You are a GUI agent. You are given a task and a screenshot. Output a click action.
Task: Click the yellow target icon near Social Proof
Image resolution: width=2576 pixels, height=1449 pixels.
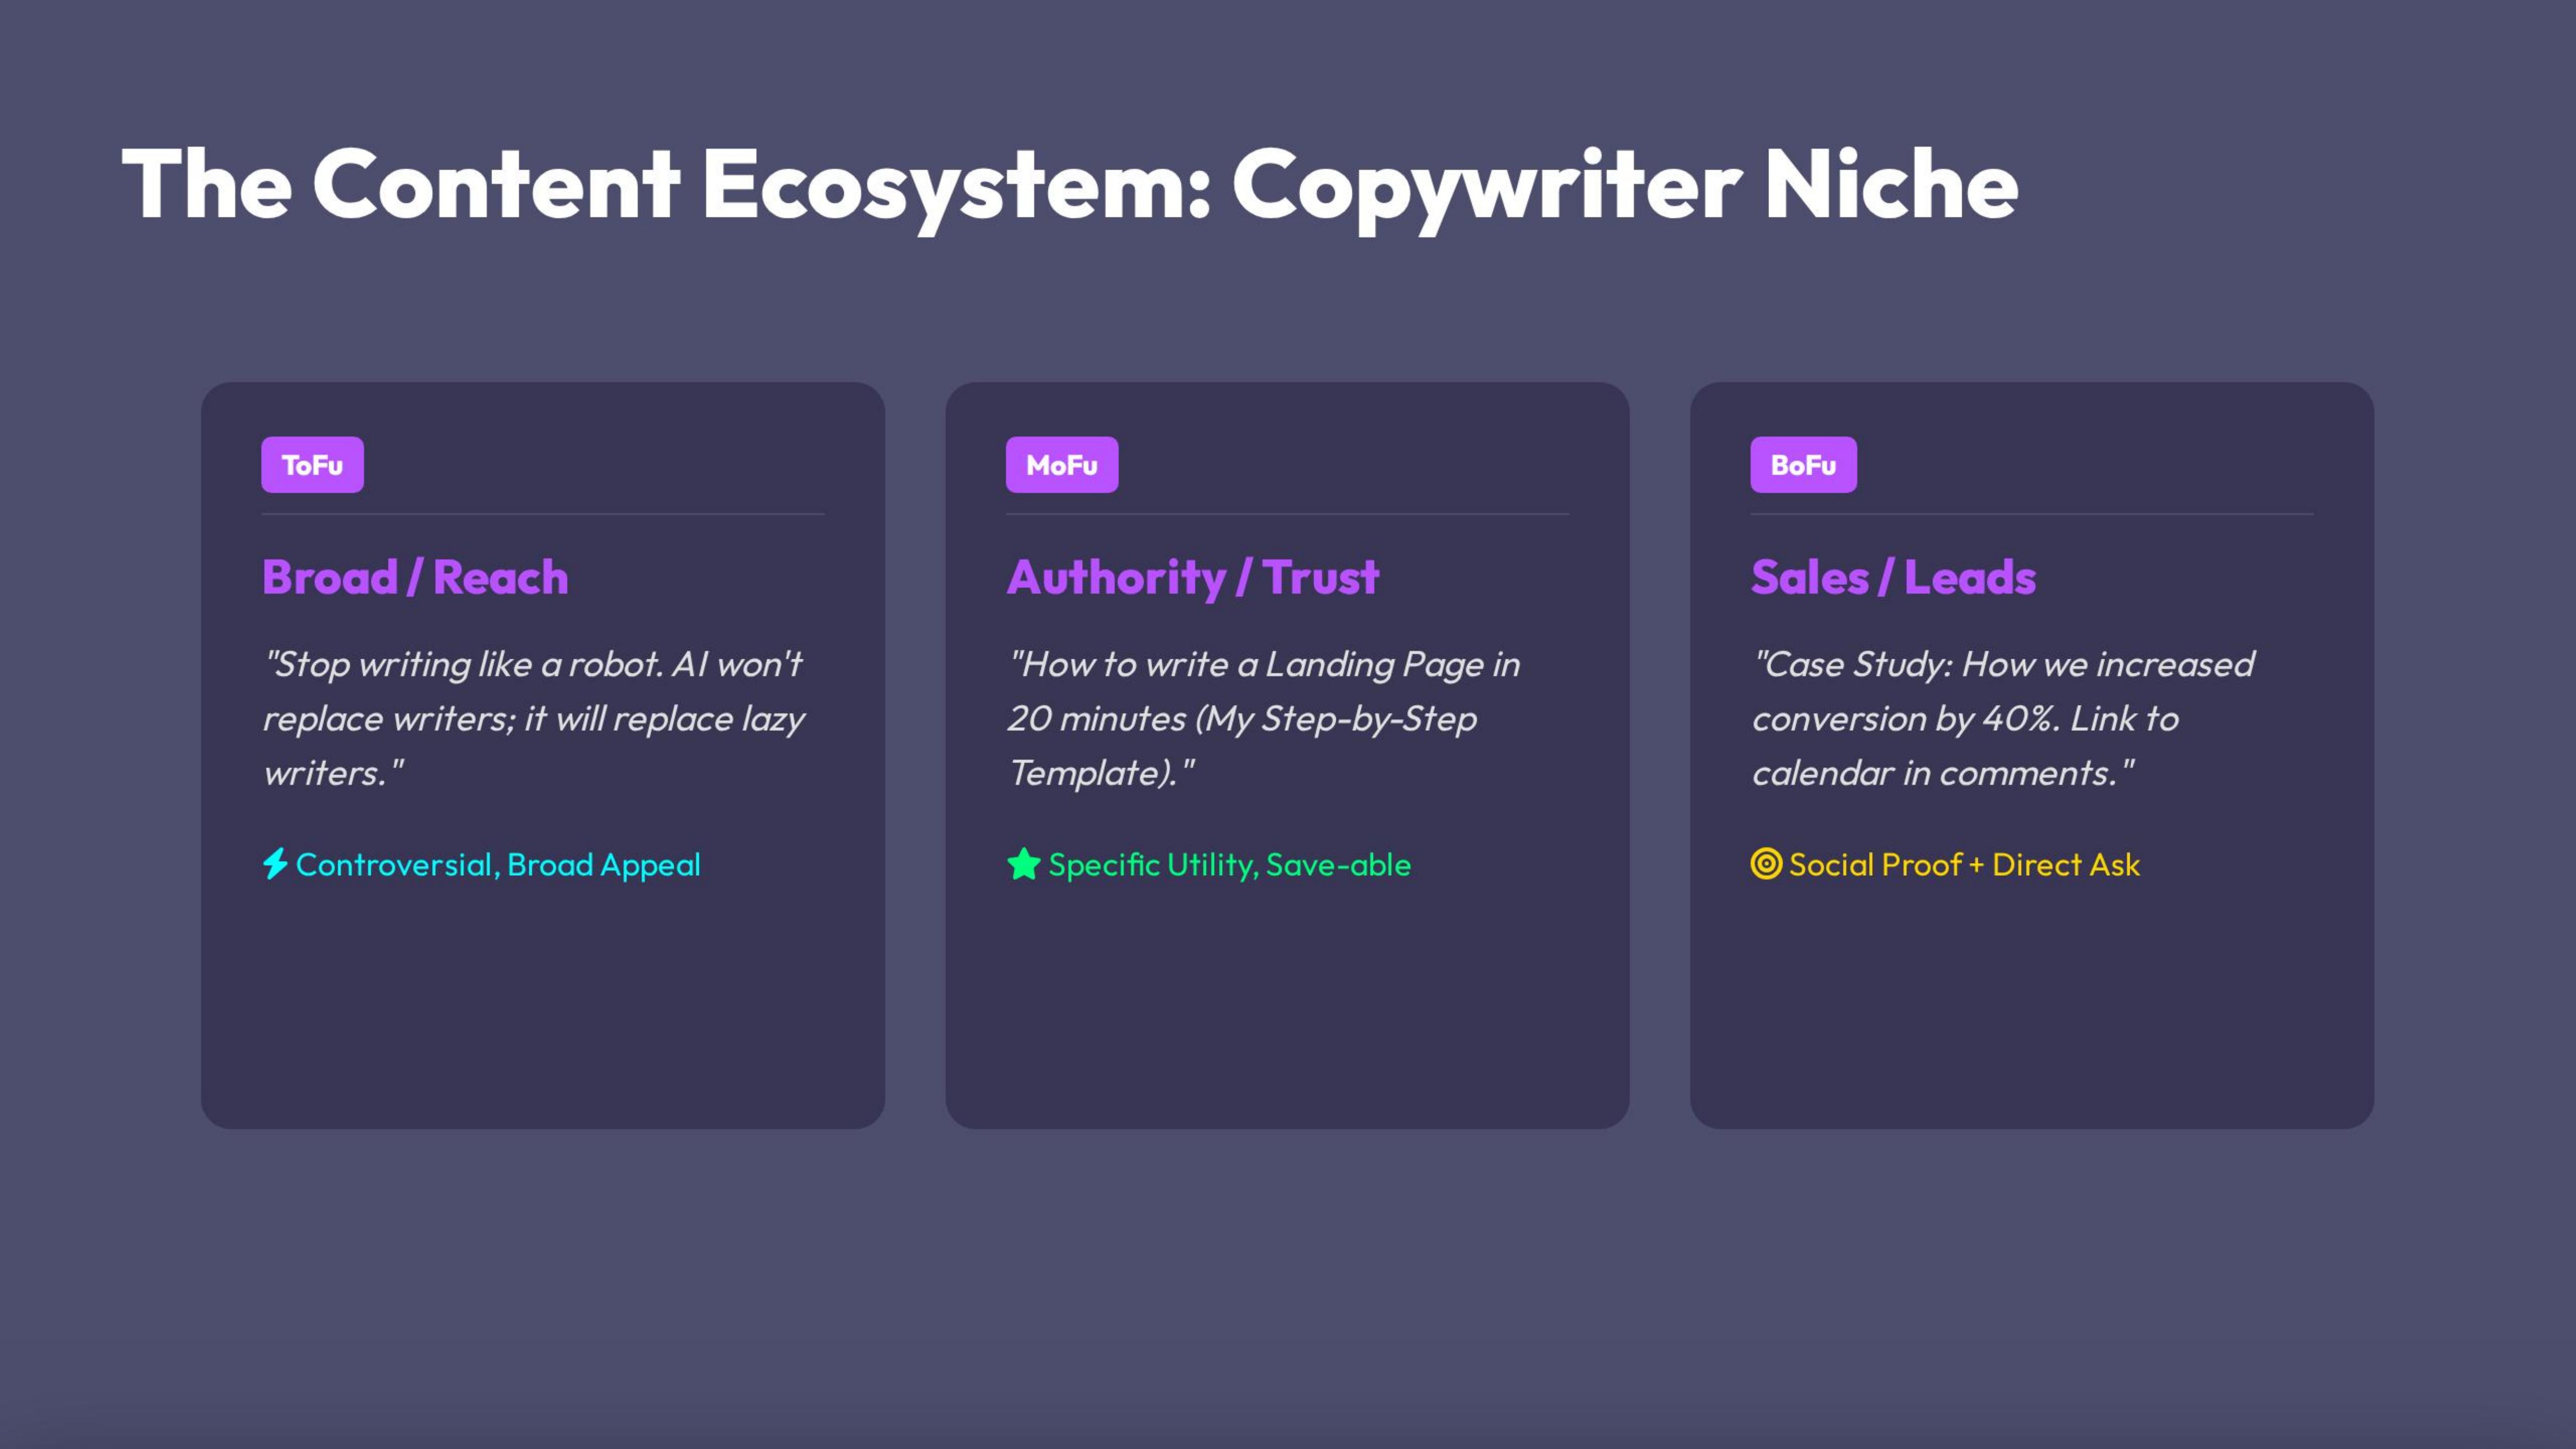point(1768,864)
